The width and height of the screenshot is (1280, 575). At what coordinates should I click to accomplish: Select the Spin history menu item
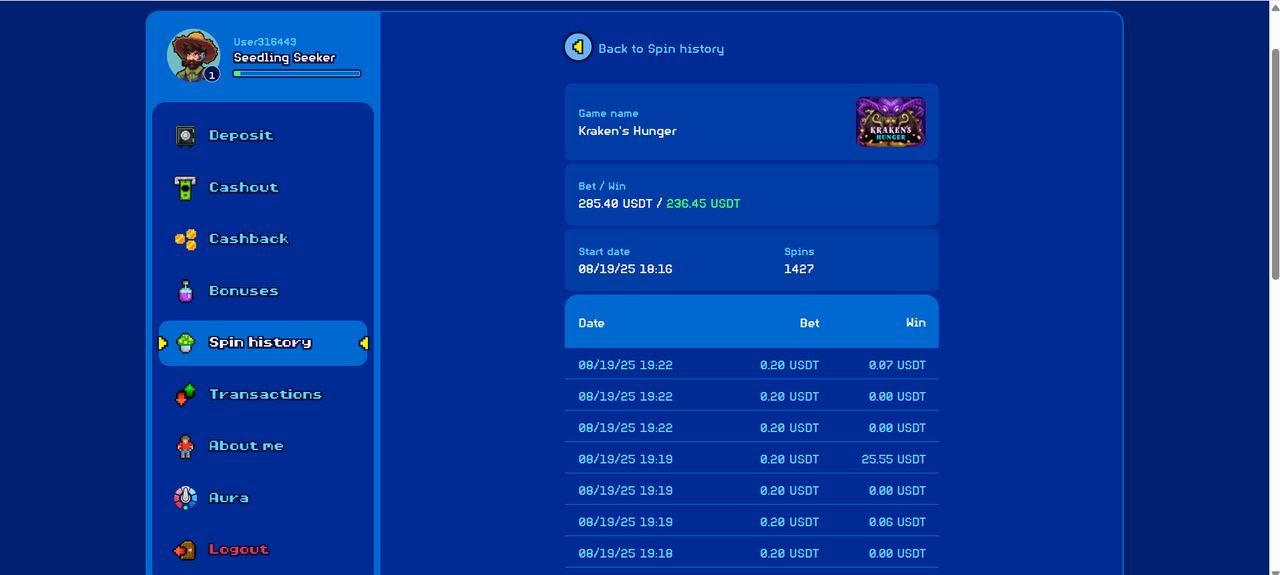point(263,343)
